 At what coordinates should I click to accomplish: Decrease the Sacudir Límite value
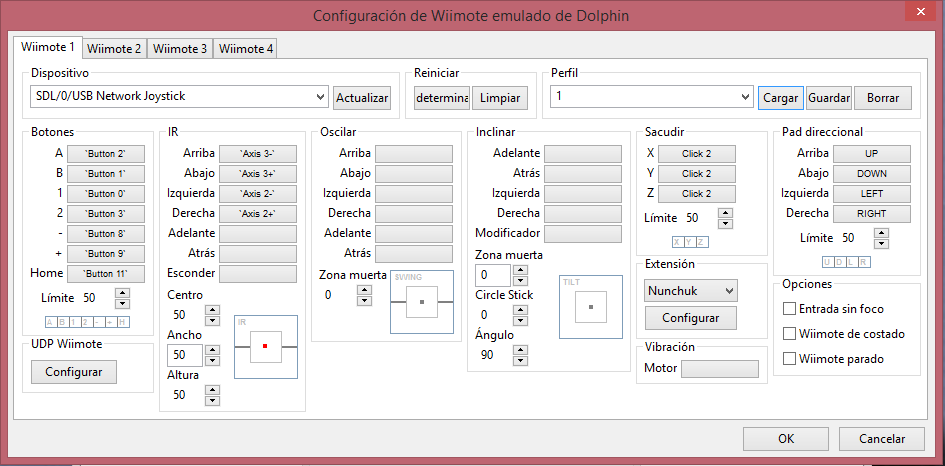pos(725,223)
